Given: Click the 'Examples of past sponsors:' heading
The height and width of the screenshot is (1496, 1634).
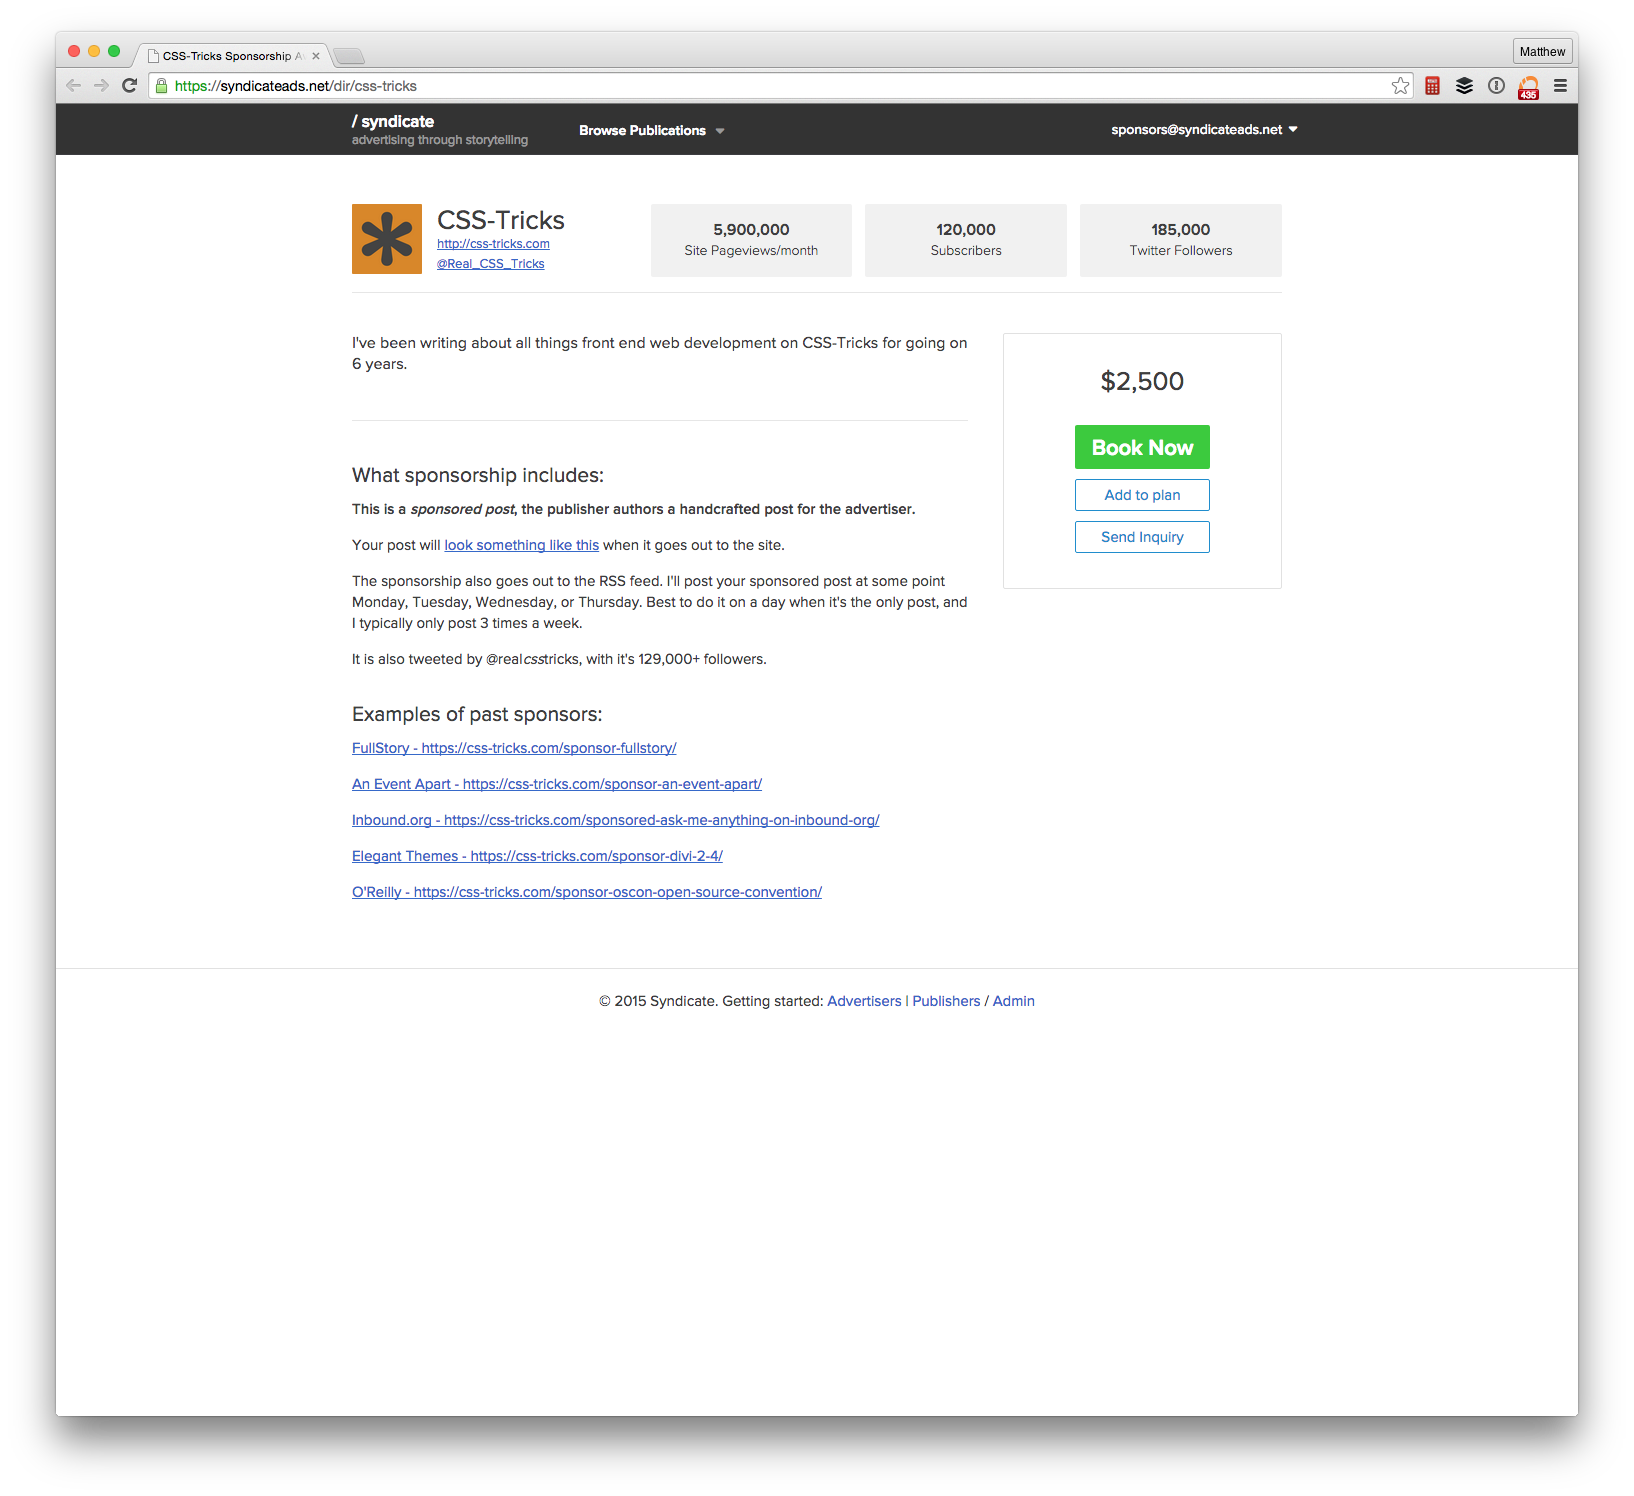Looking at the screenshot, I should pyautogui.click(x=477, y=714).
